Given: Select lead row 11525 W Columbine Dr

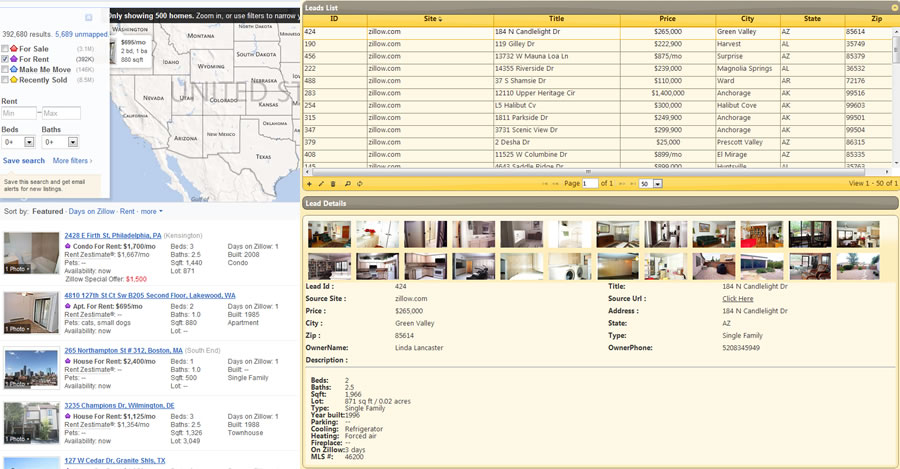Looking at the screenshot, I should (x=597, y=154).
